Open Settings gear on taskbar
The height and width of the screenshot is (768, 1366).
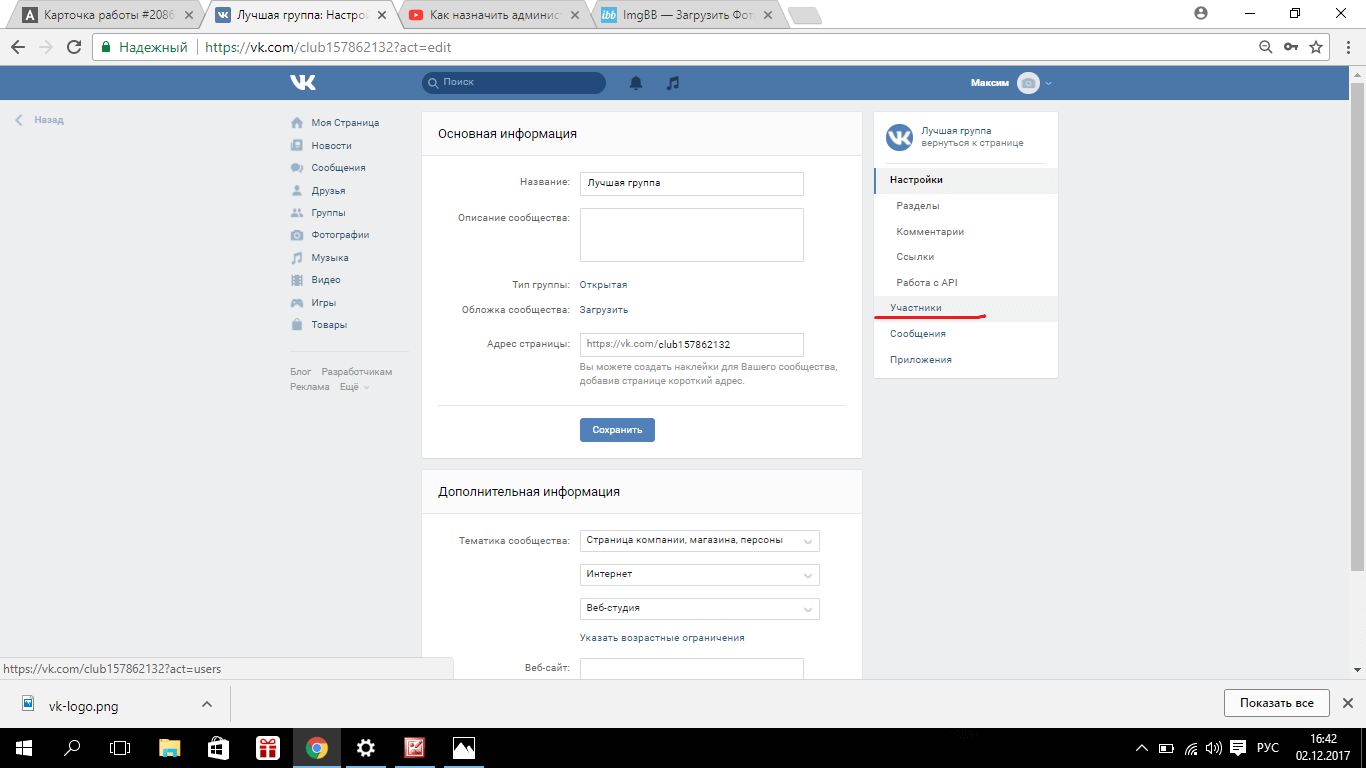[366, 747]
